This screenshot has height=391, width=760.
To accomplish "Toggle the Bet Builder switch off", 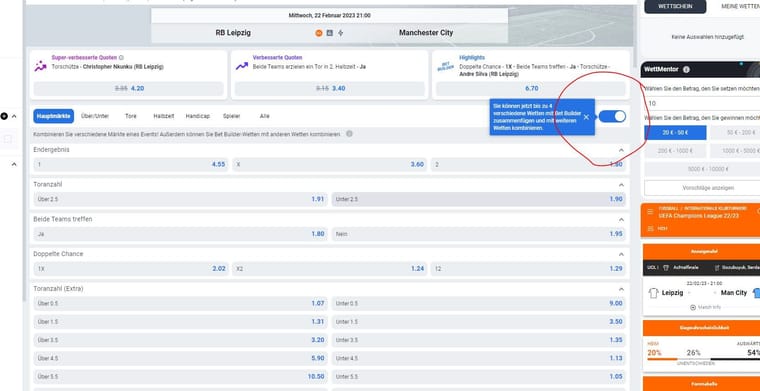I will [x=612, y=116].
